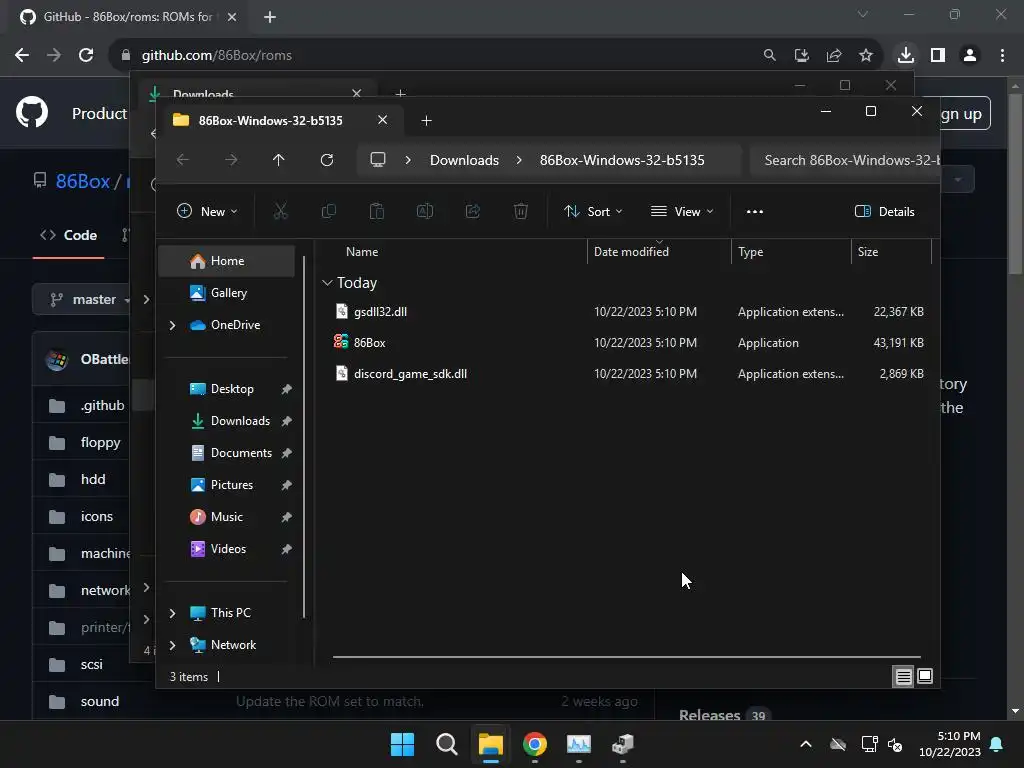Bookmark this page with the star icon
Screen dimensions: 1024x768
point(866,56)
